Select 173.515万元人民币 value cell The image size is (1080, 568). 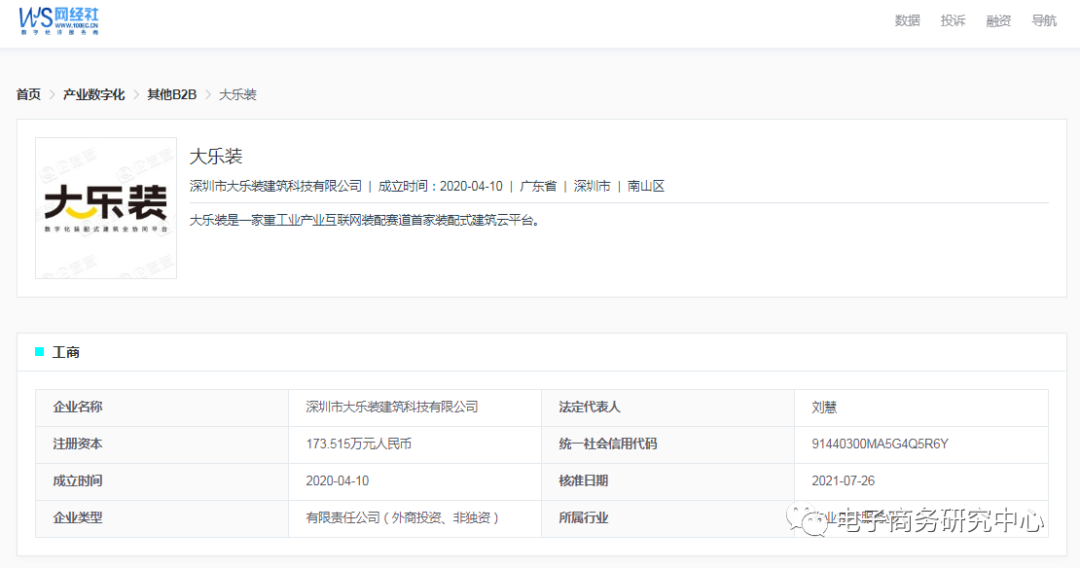[415, 445]
